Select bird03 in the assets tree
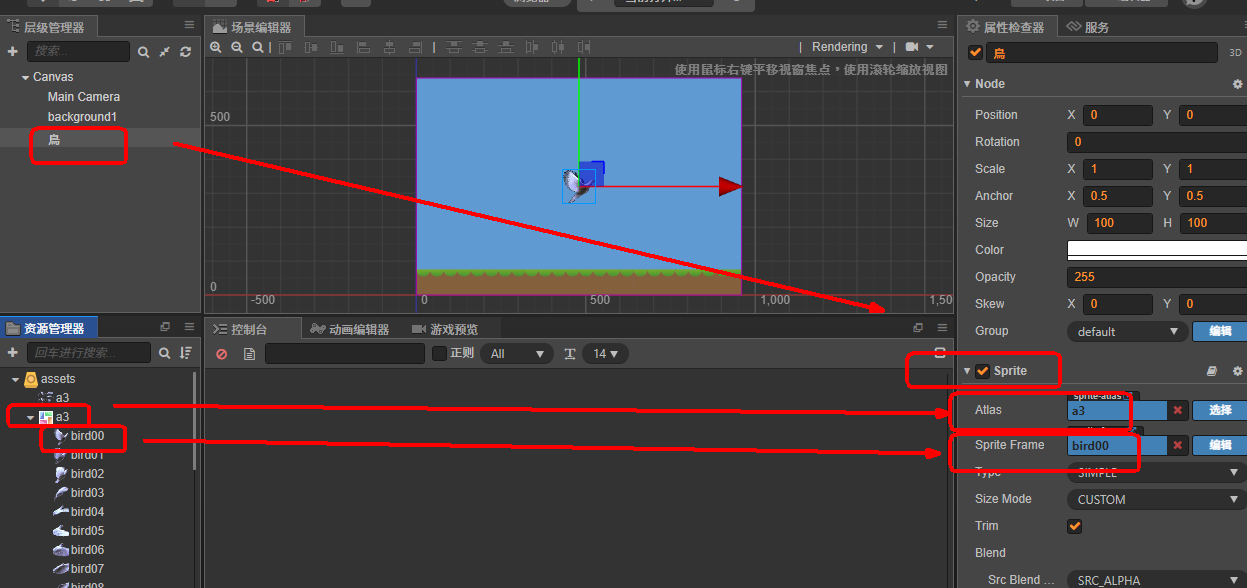The height and width of the screenshot is (588, 1247). click(x=87, y=493)
